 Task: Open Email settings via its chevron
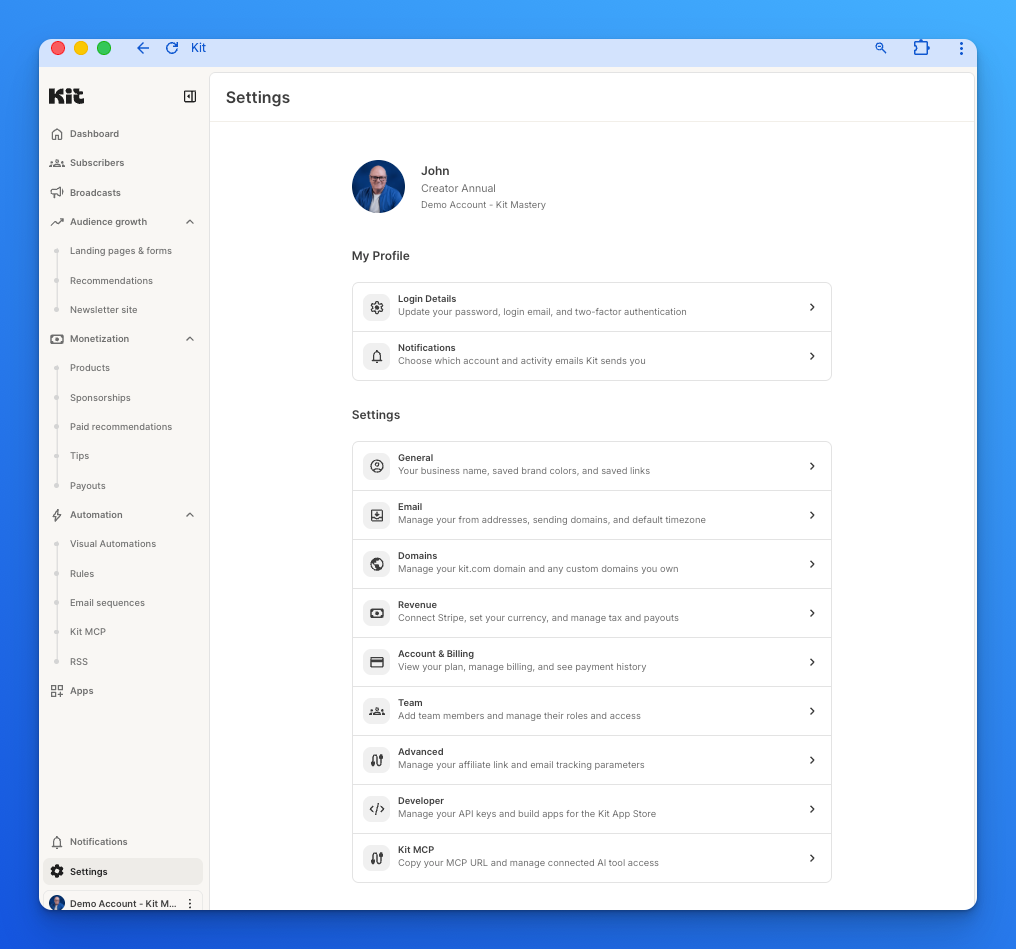coord(812,516)
